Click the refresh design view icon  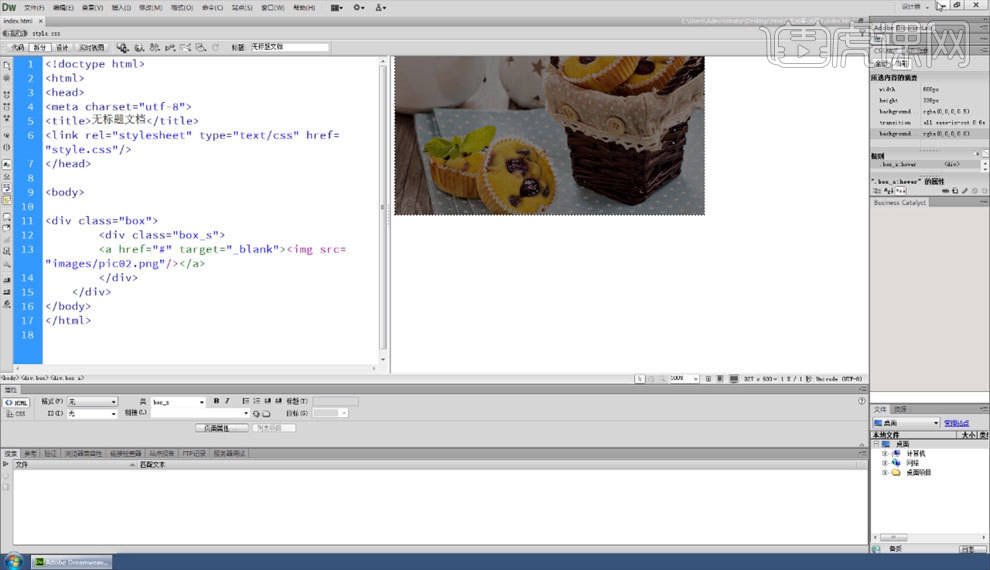click(x=215, y=47)
